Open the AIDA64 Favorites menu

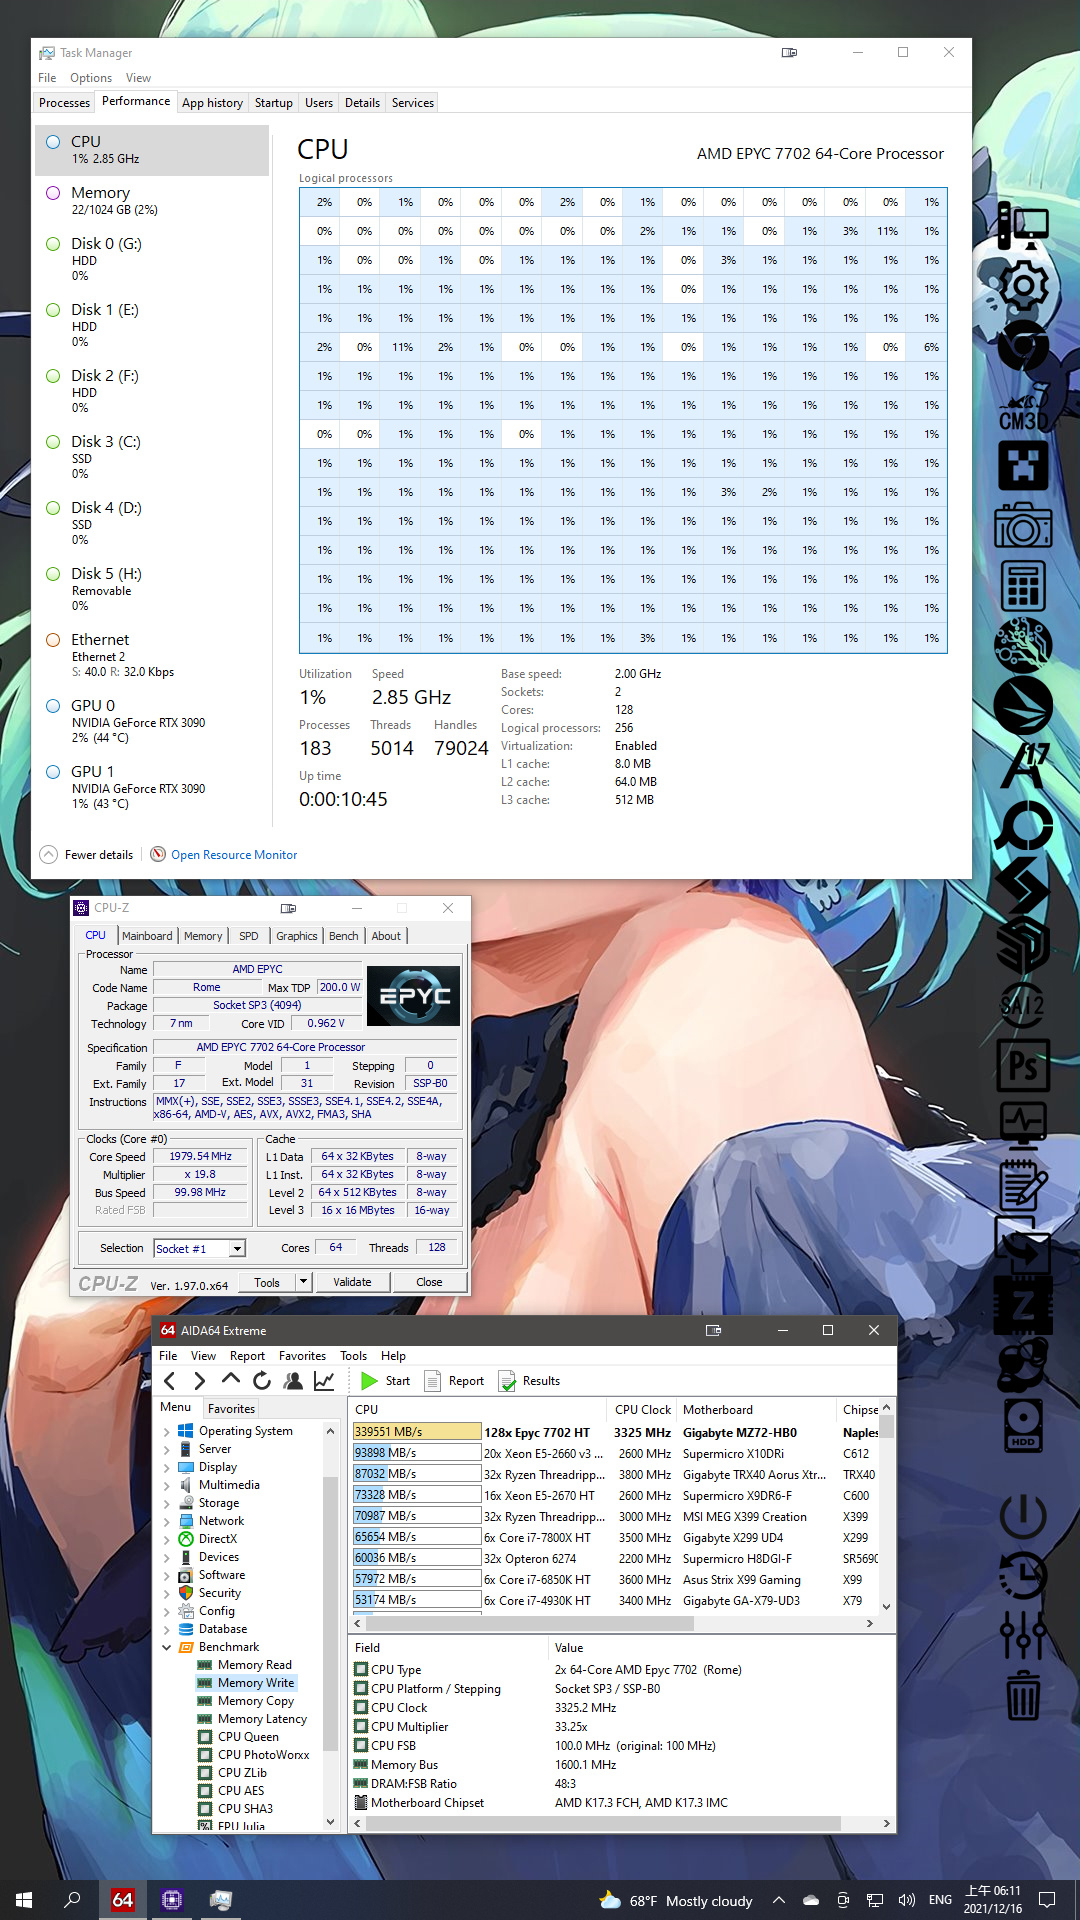click(302, 1356)
